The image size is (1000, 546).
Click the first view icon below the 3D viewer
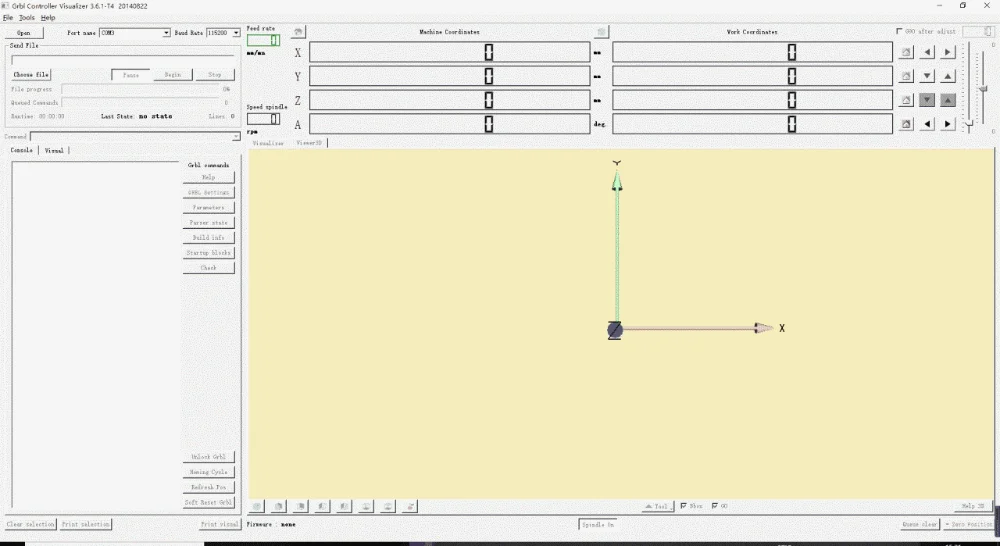256,506
